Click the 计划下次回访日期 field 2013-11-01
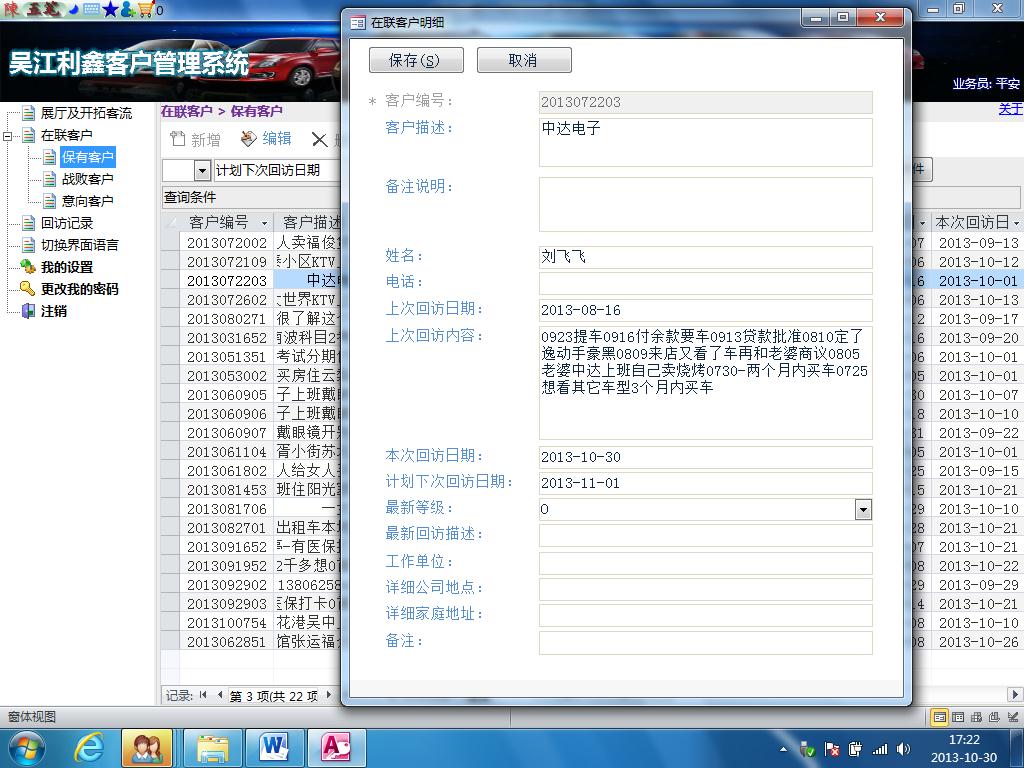 [x=705, y=483]
